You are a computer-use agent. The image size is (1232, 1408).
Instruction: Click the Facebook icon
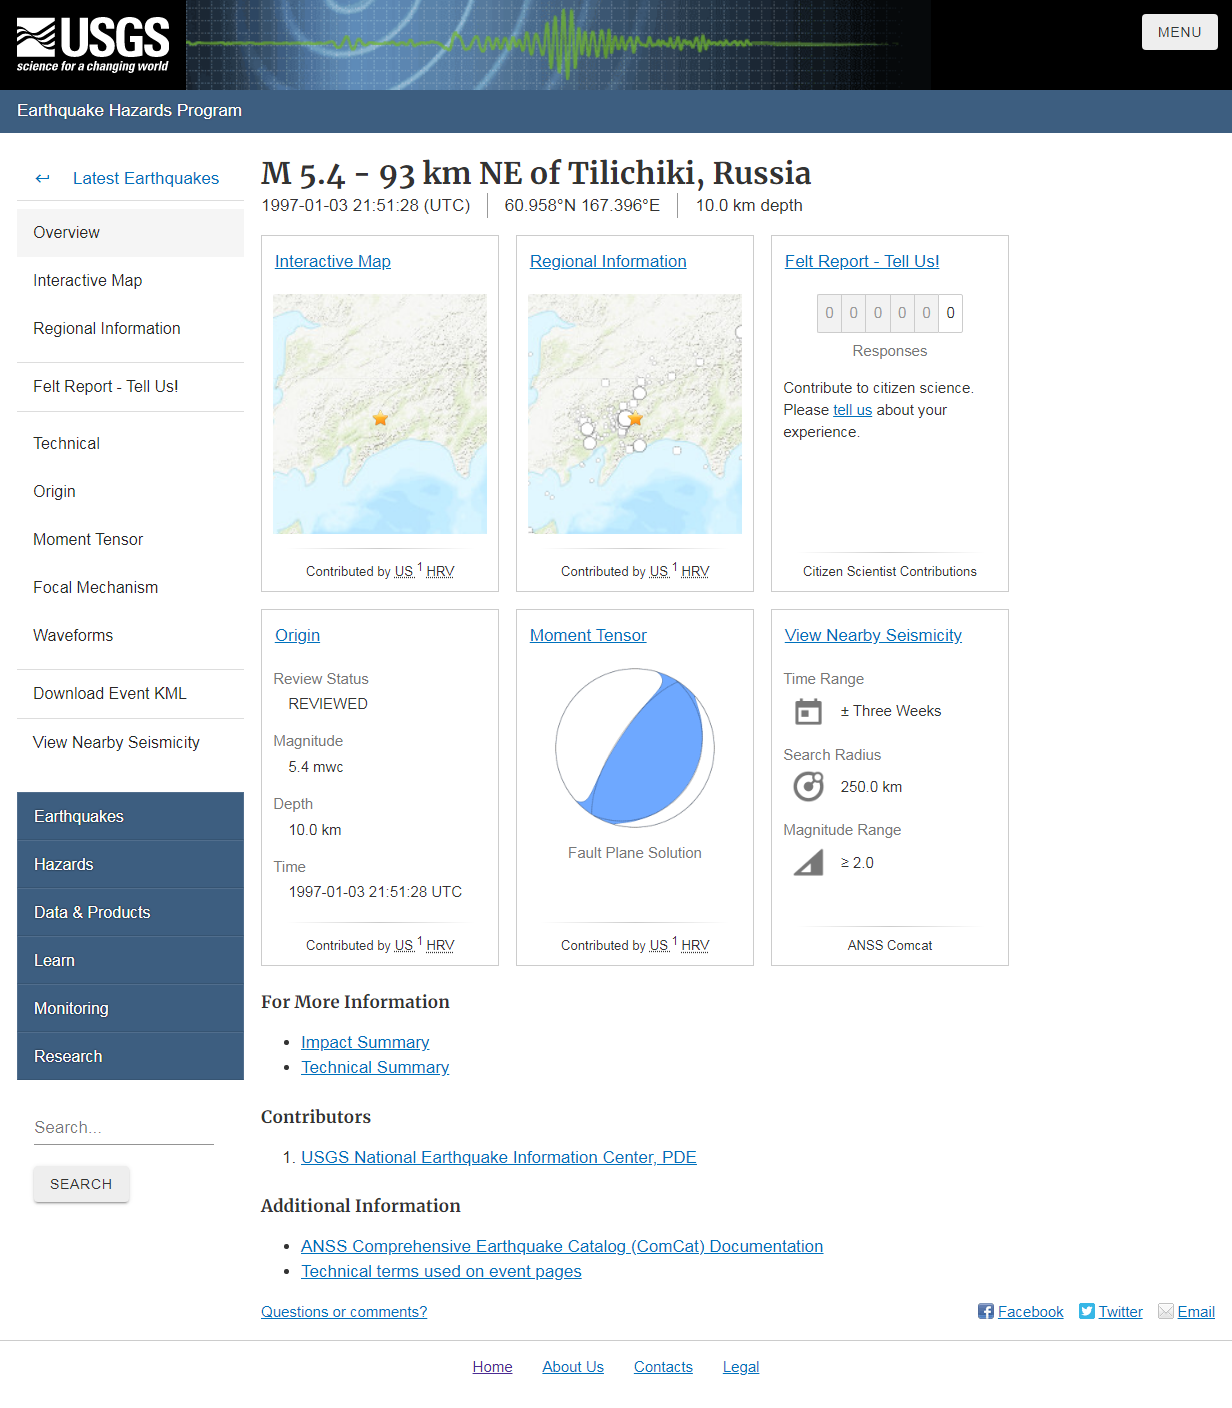[x=986, y=1311]
